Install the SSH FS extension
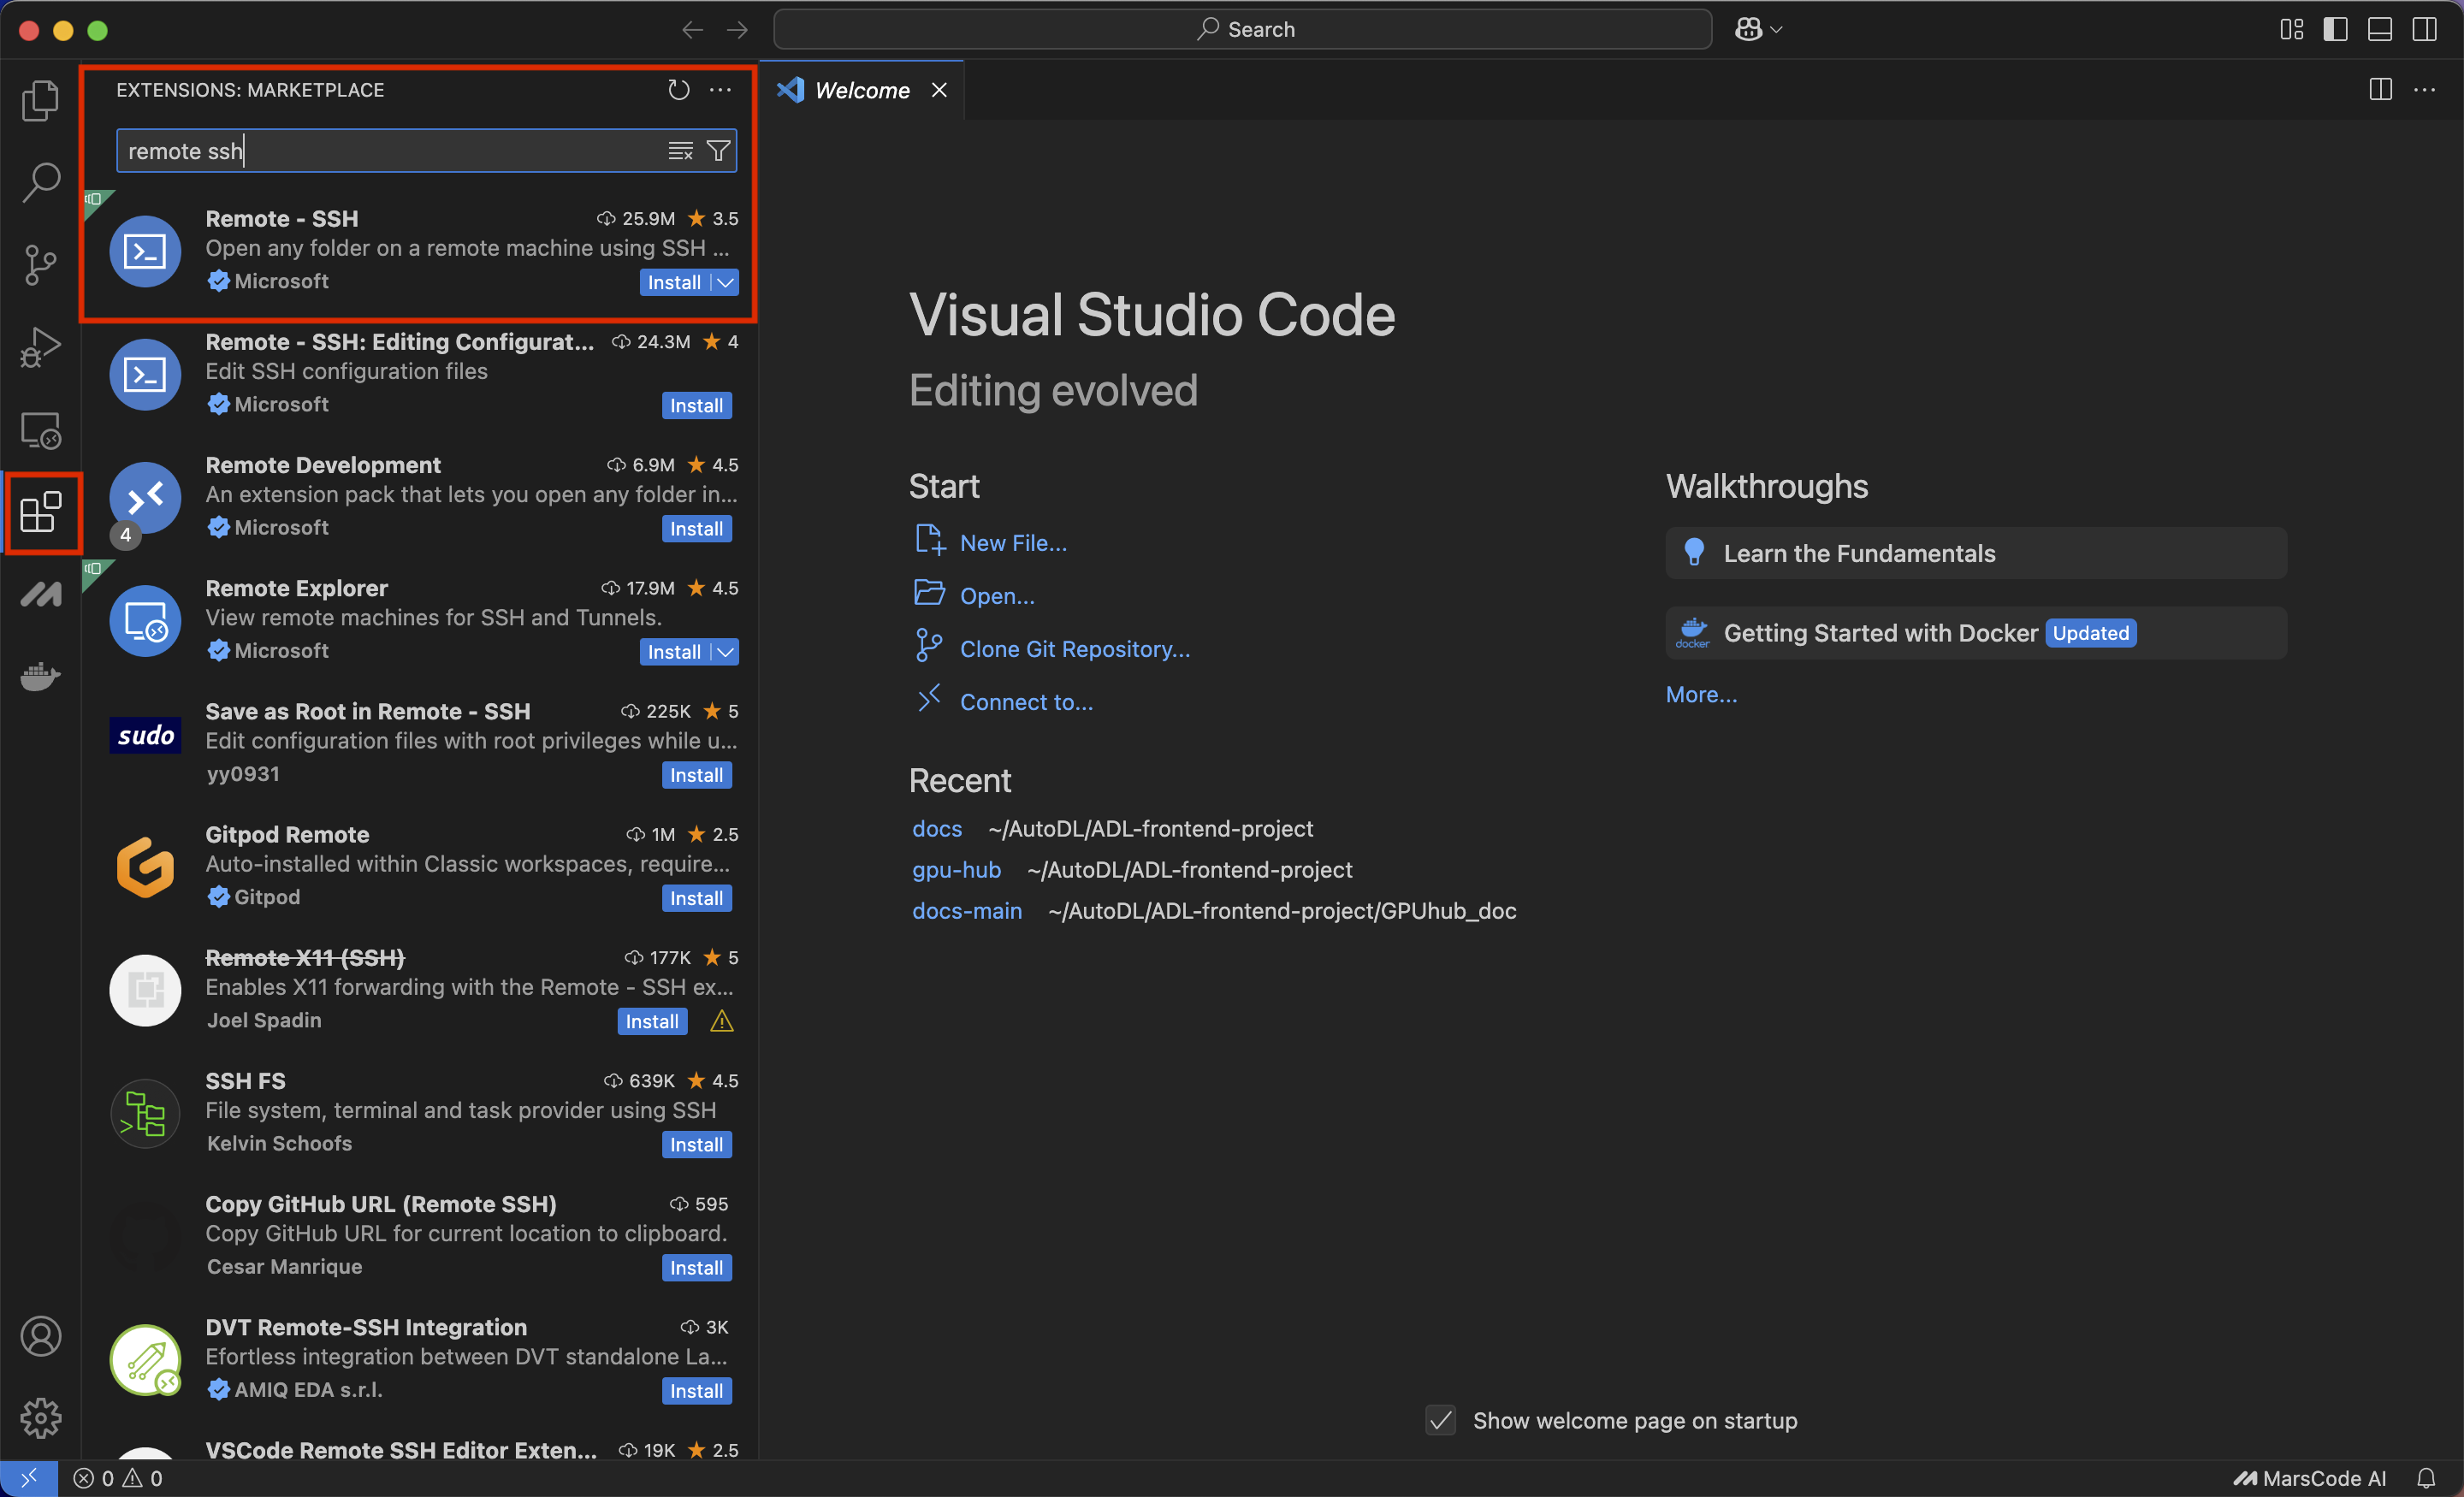Viewport: 2464px width, 1497px height. point(696,1145)
